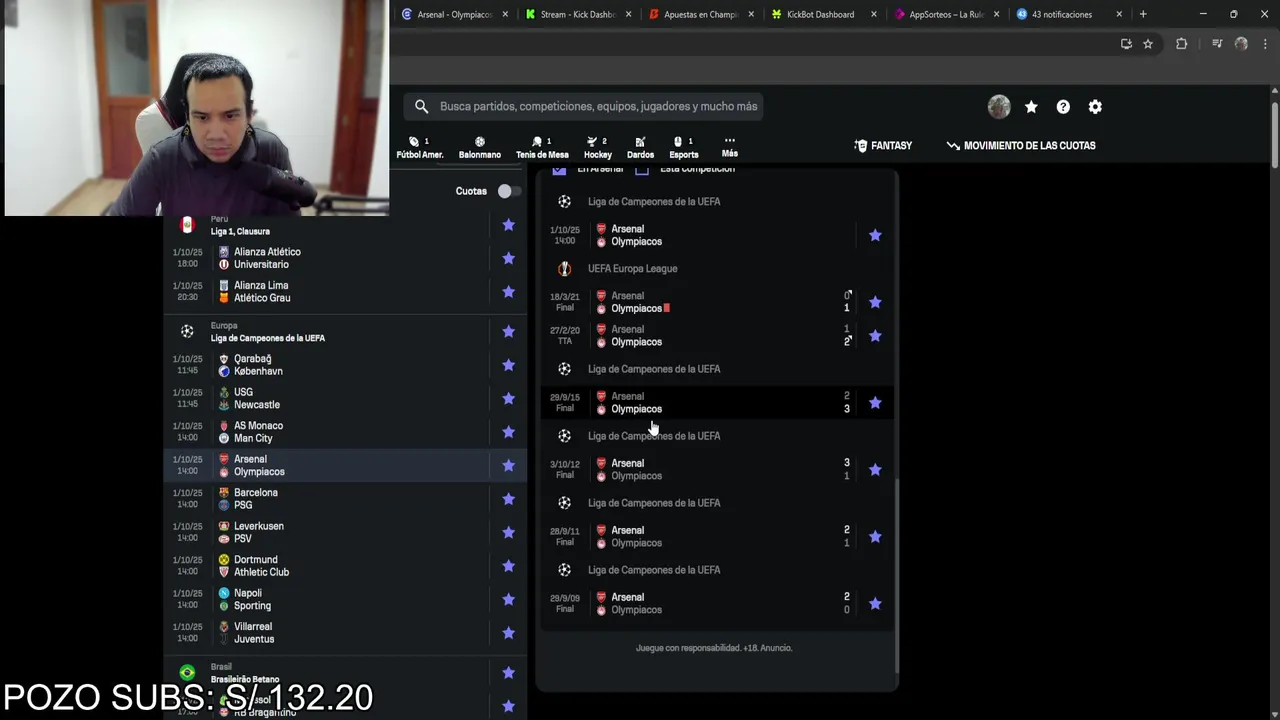Star the 18/3/21 Europa League result
This screenshot has height=720, width=1280.
(875, 302)
